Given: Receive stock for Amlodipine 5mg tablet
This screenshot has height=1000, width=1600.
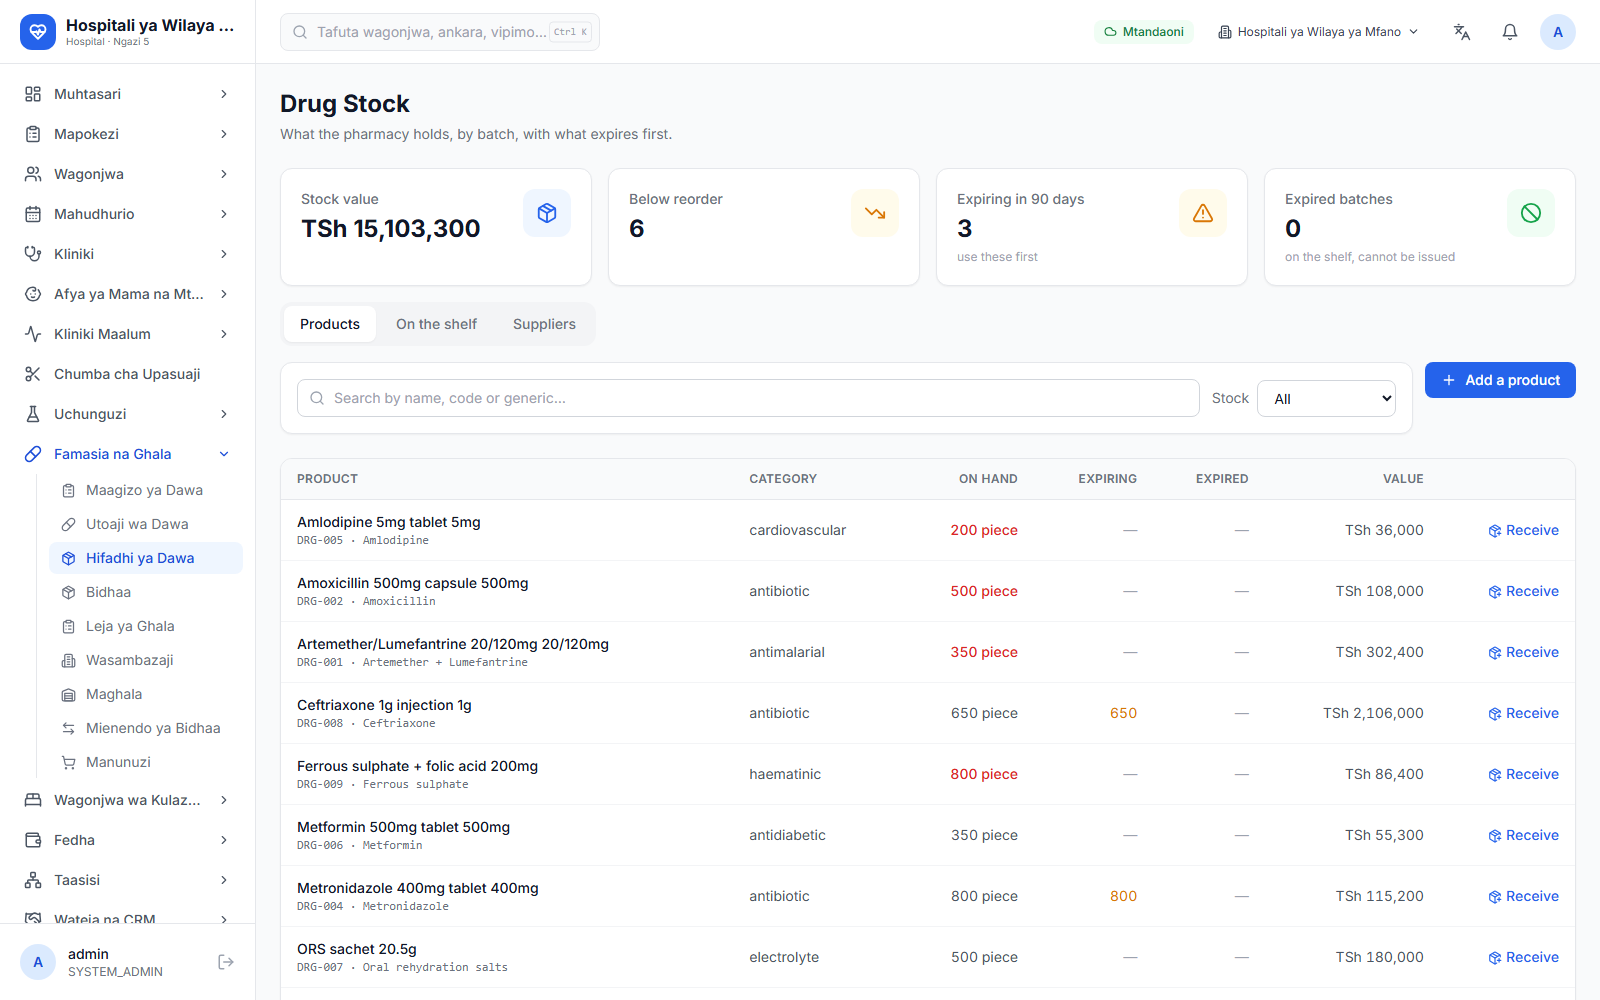Looking at the screenshot, I should [1523, 530].
